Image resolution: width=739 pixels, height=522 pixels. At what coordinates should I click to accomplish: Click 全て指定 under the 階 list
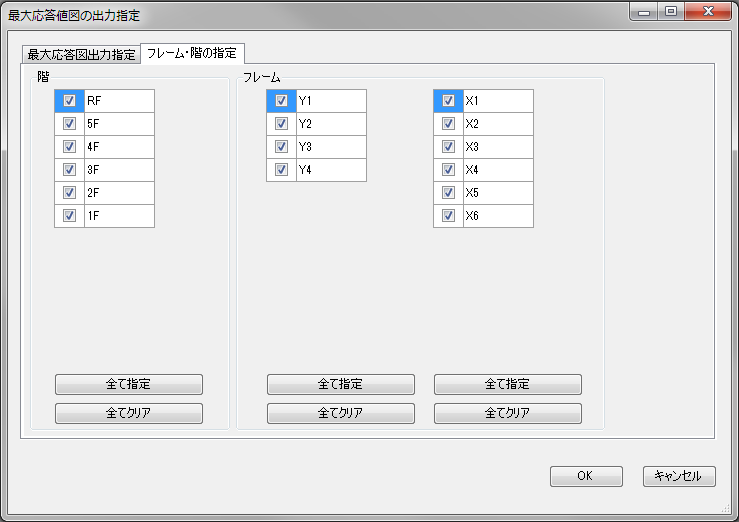pyautogui.click(x=129, y=384)
